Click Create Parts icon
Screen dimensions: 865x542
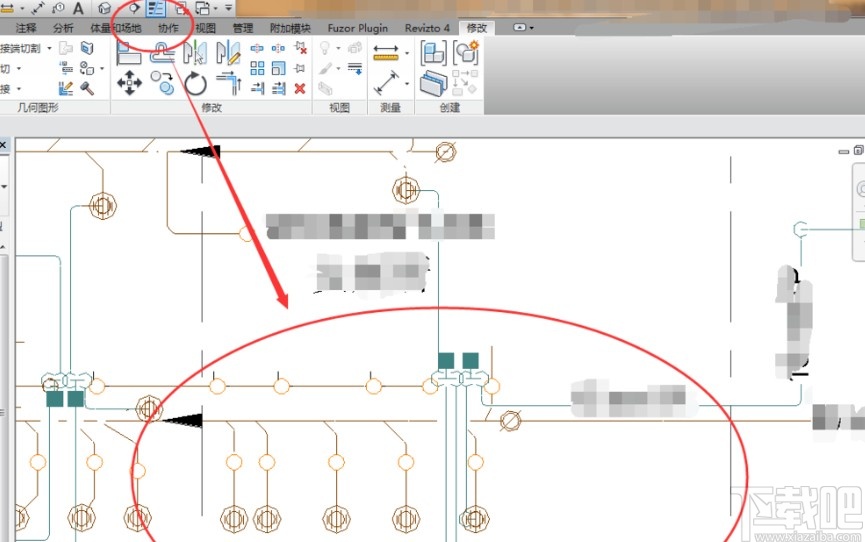pyautogui.click(x=433, y=83)
